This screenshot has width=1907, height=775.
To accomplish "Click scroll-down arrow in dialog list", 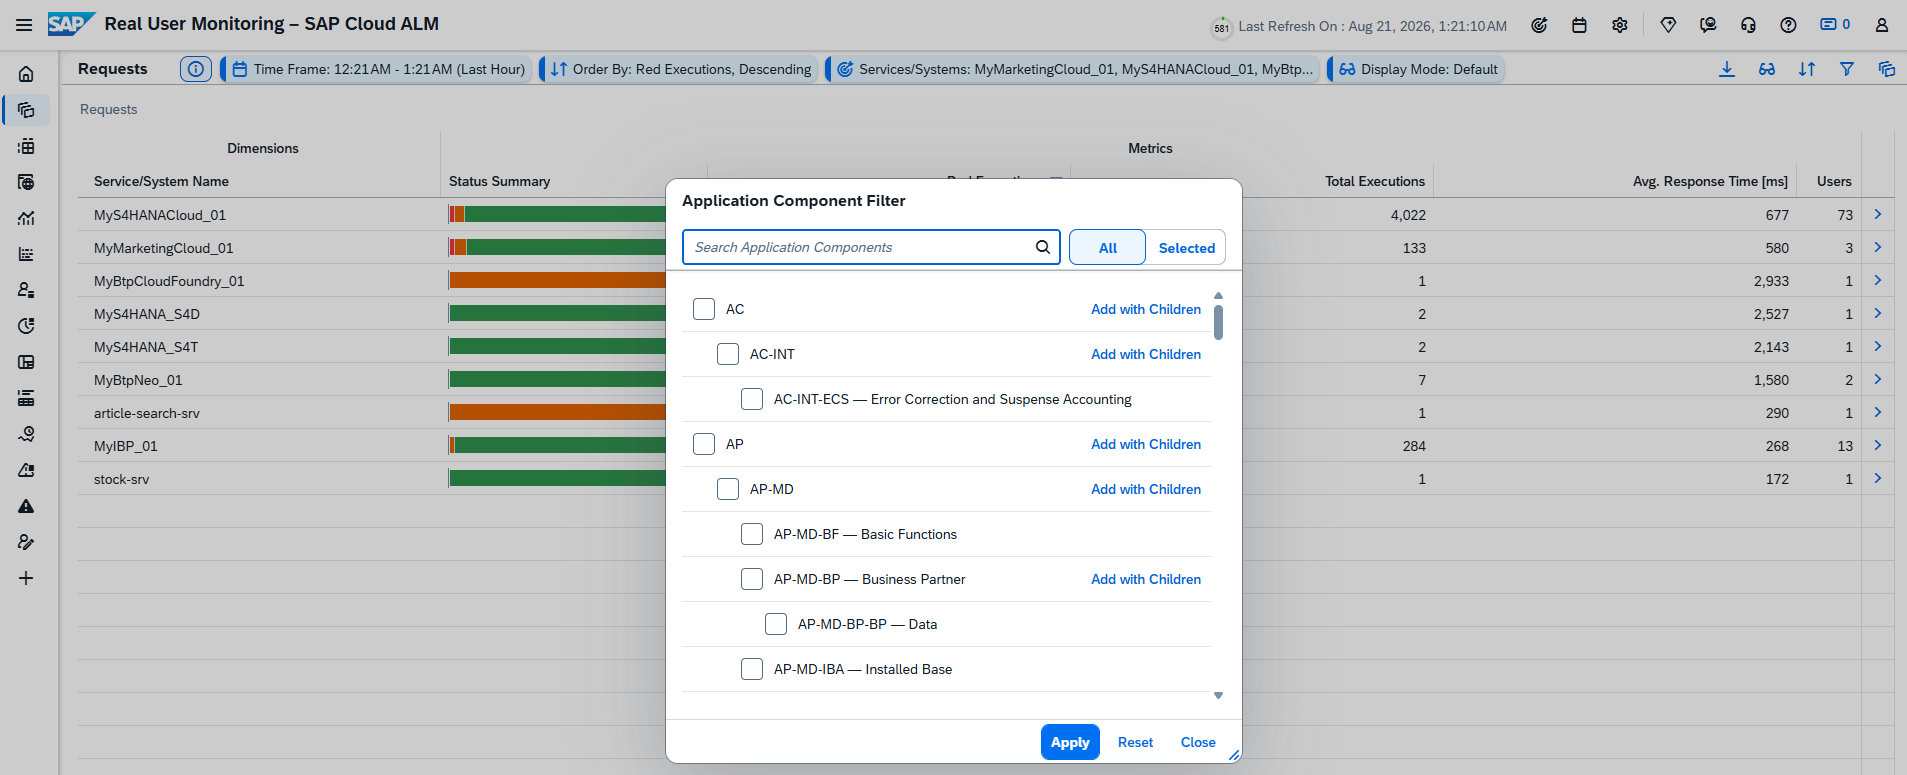I will [x=1218, y=695].
